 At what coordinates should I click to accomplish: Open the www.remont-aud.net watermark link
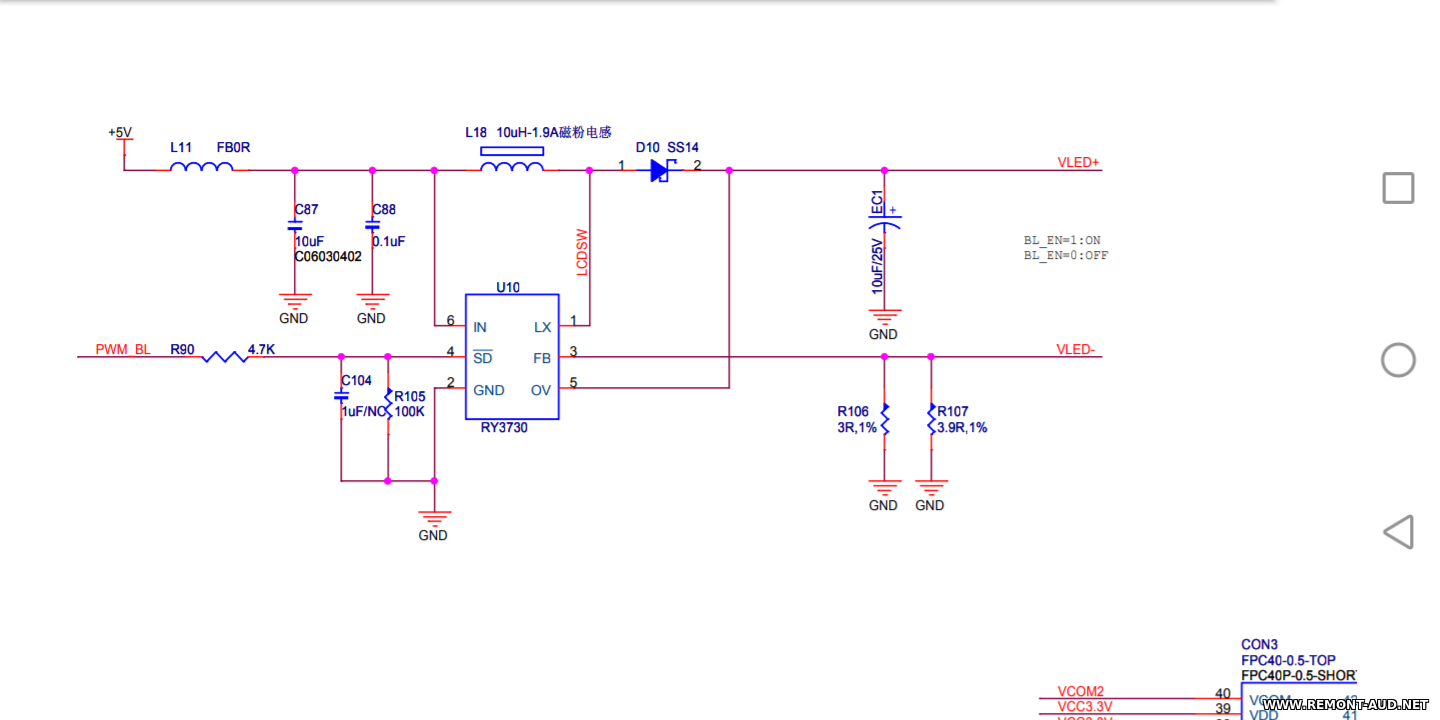(1345, 705)
